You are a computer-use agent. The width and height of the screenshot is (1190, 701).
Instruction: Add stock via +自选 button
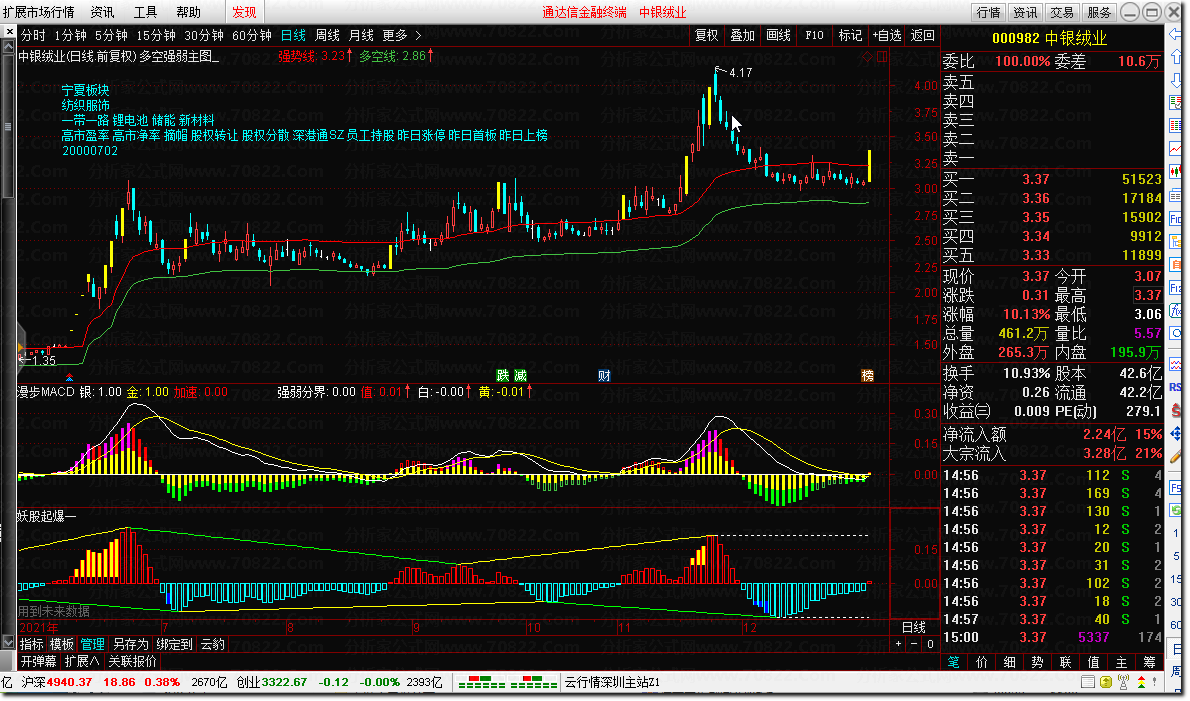(886, 36)
